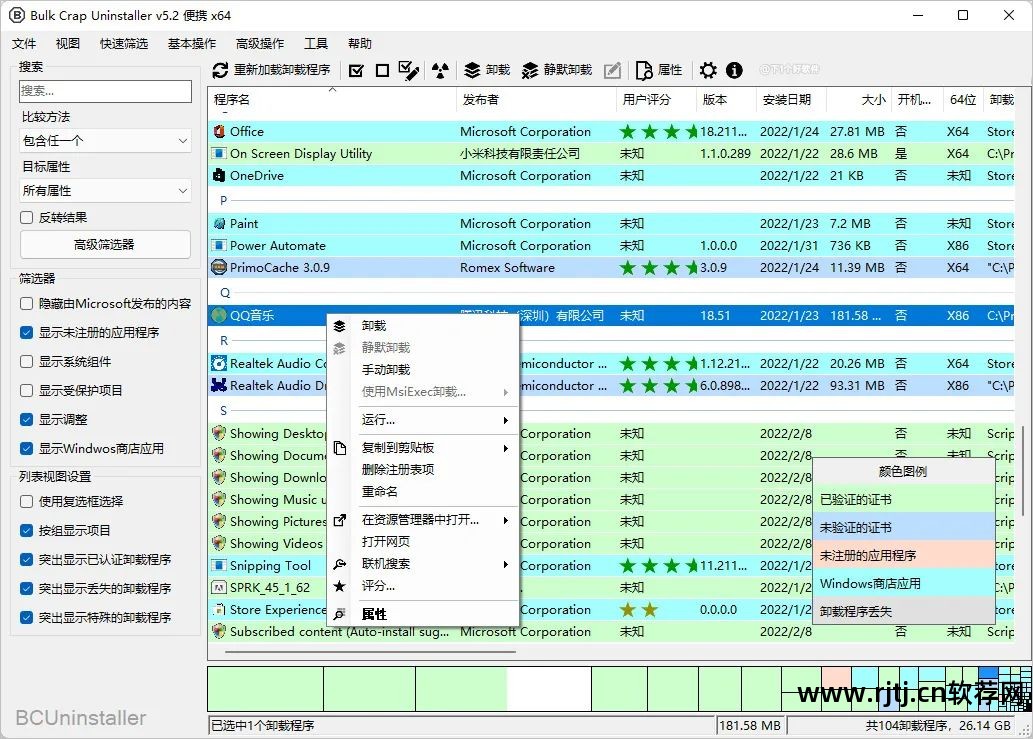This screenshot has width=1033, height=739.
Task: Click the info circle toolbar icon
Action: (x=734, y=70)
